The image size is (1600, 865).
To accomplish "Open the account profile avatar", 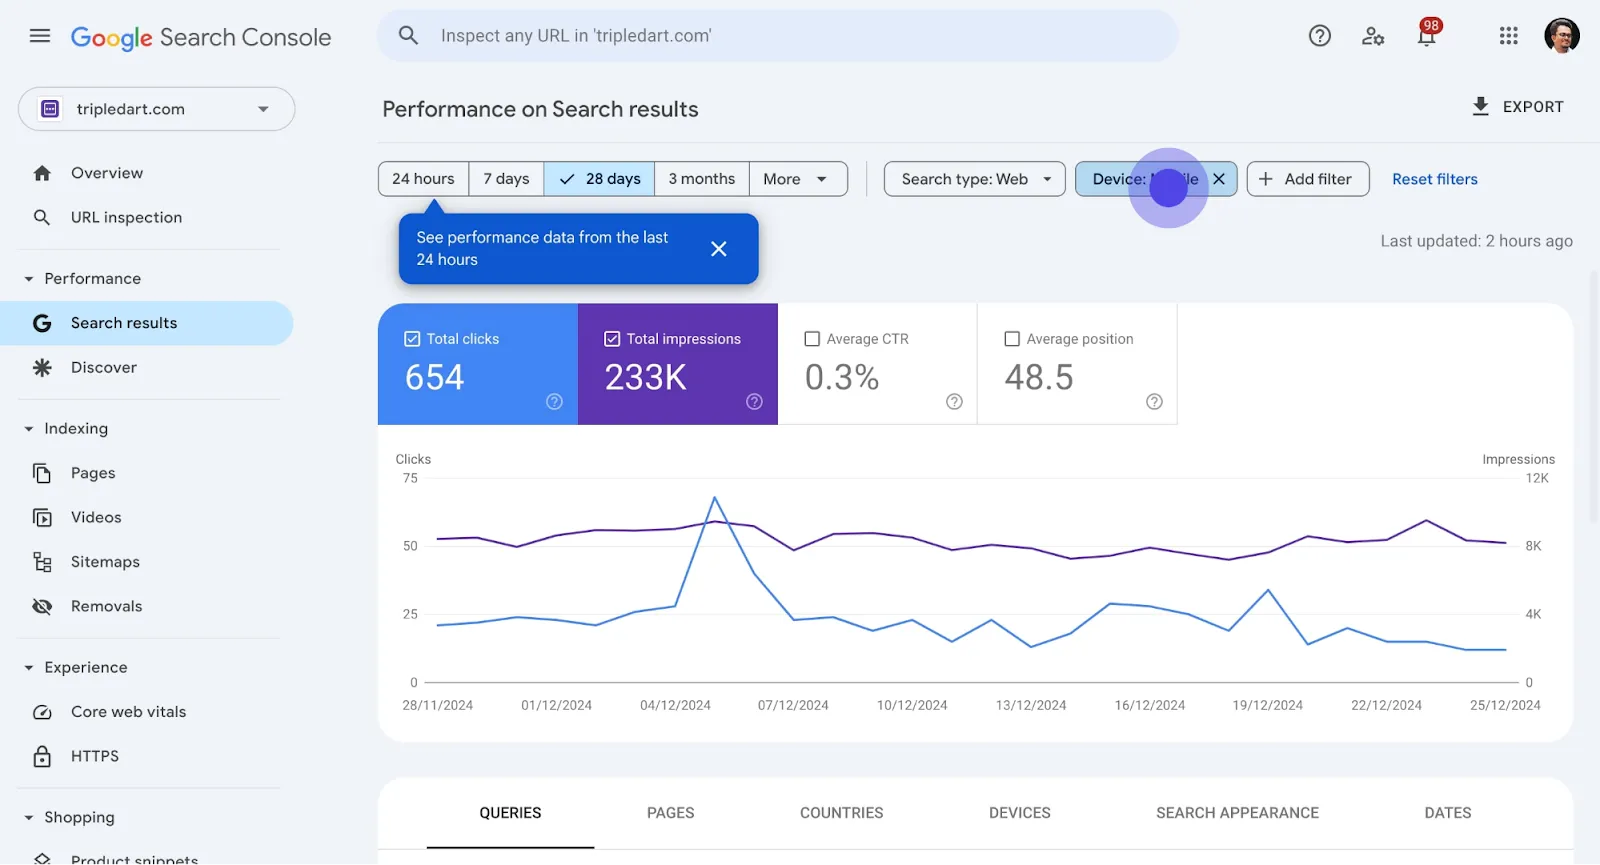I will pos(1562,36).
